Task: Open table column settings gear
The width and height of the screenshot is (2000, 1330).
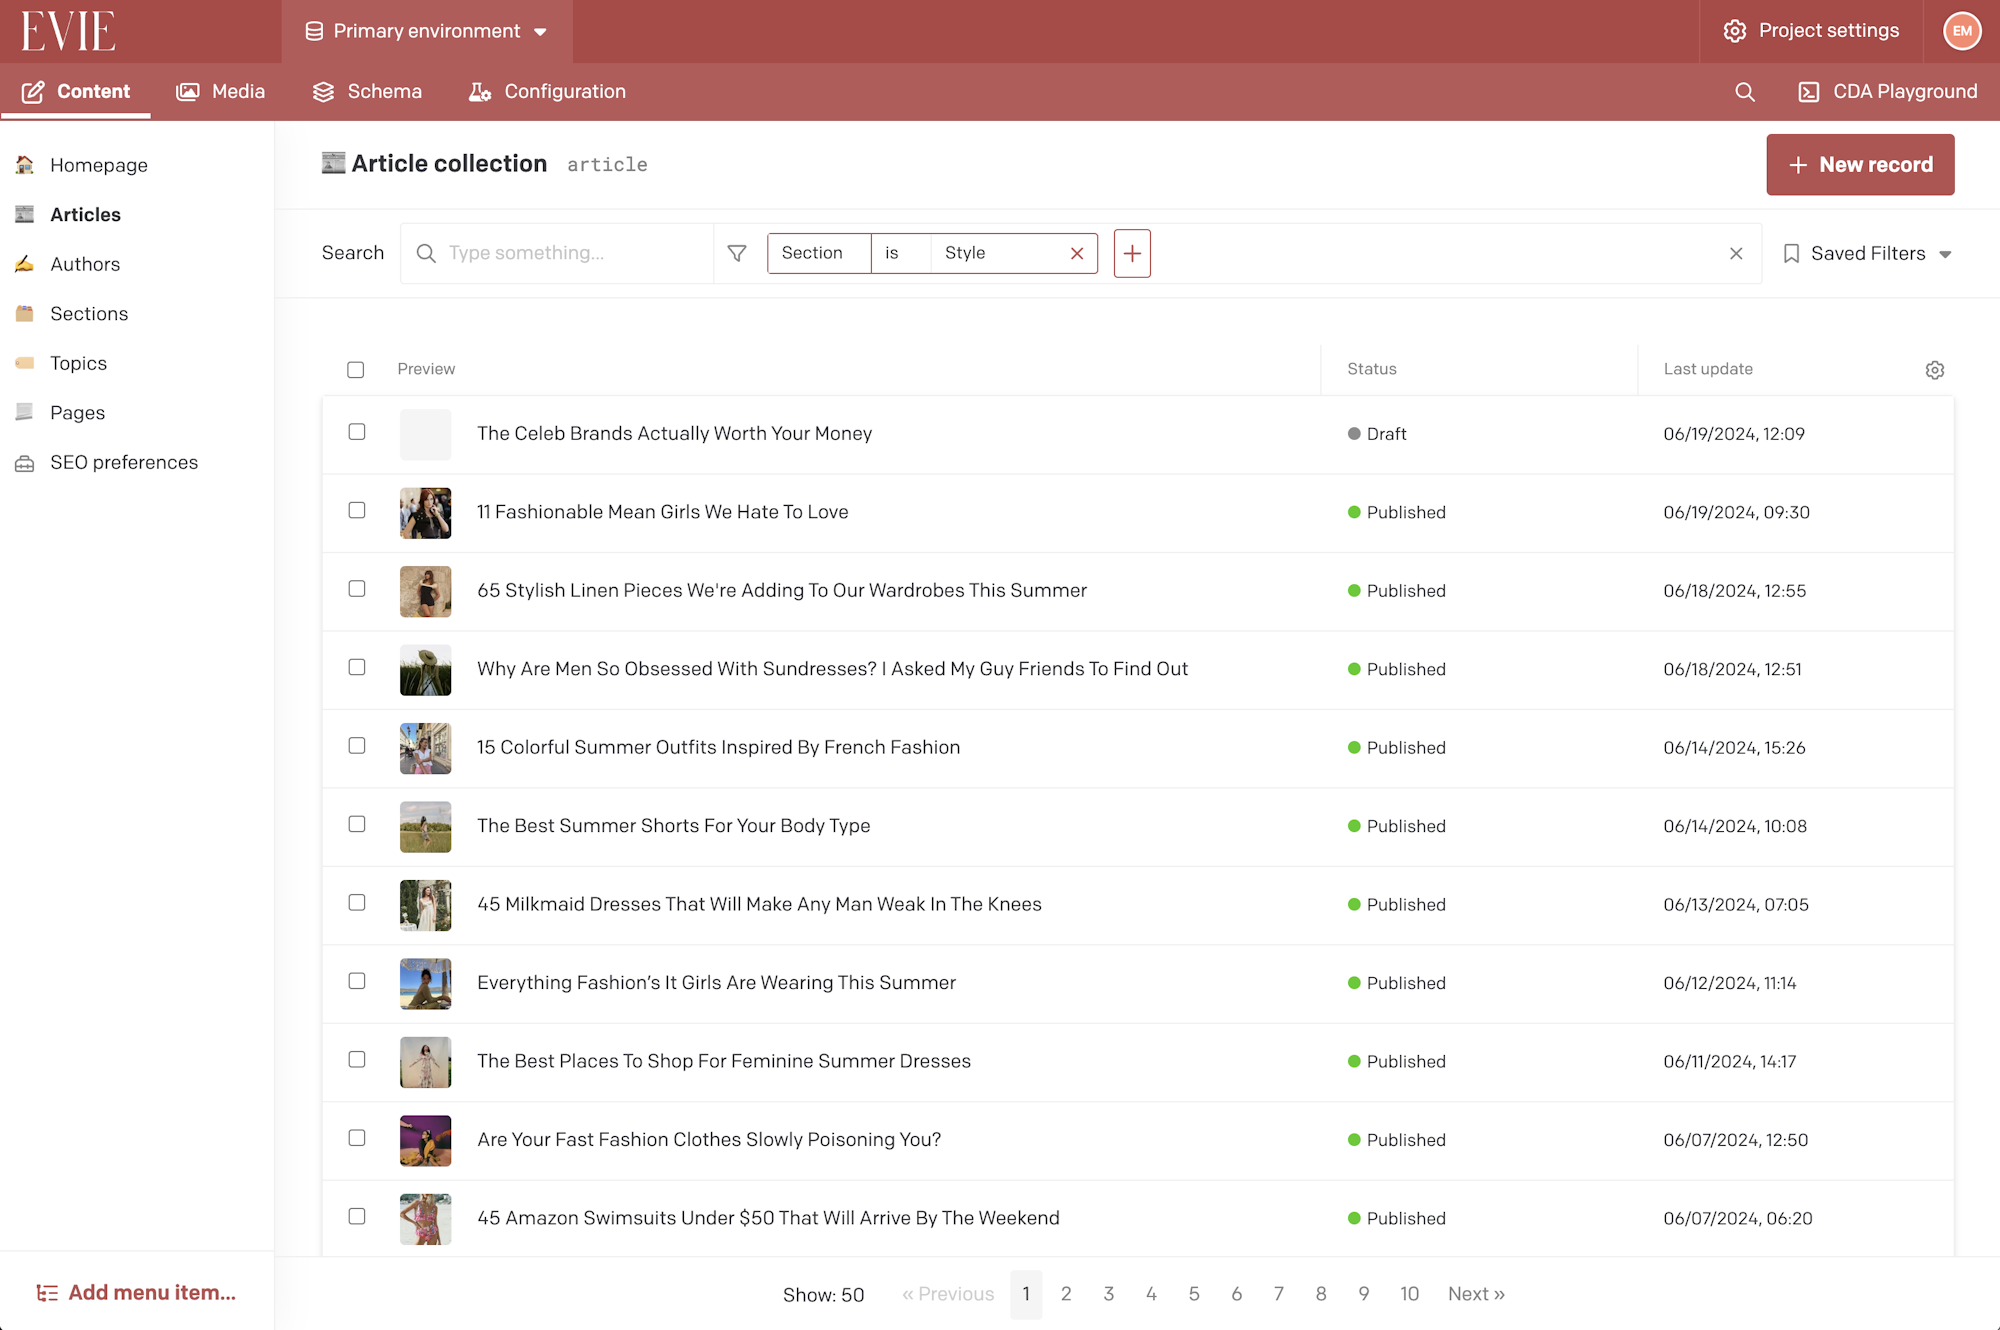Action: (x=1934, y=370)
